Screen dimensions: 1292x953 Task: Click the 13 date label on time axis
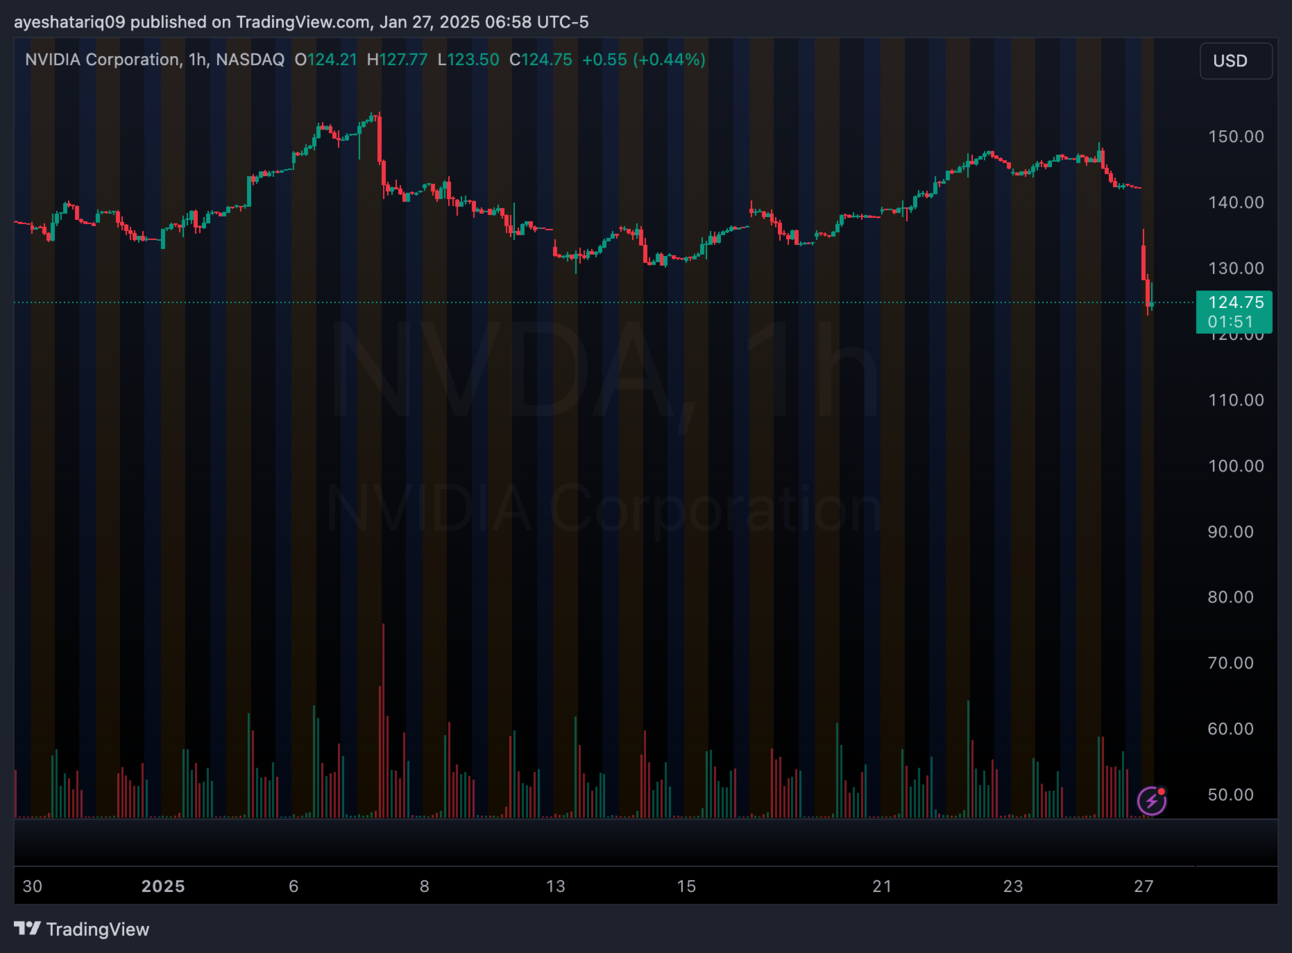click(x=555, y=886)
